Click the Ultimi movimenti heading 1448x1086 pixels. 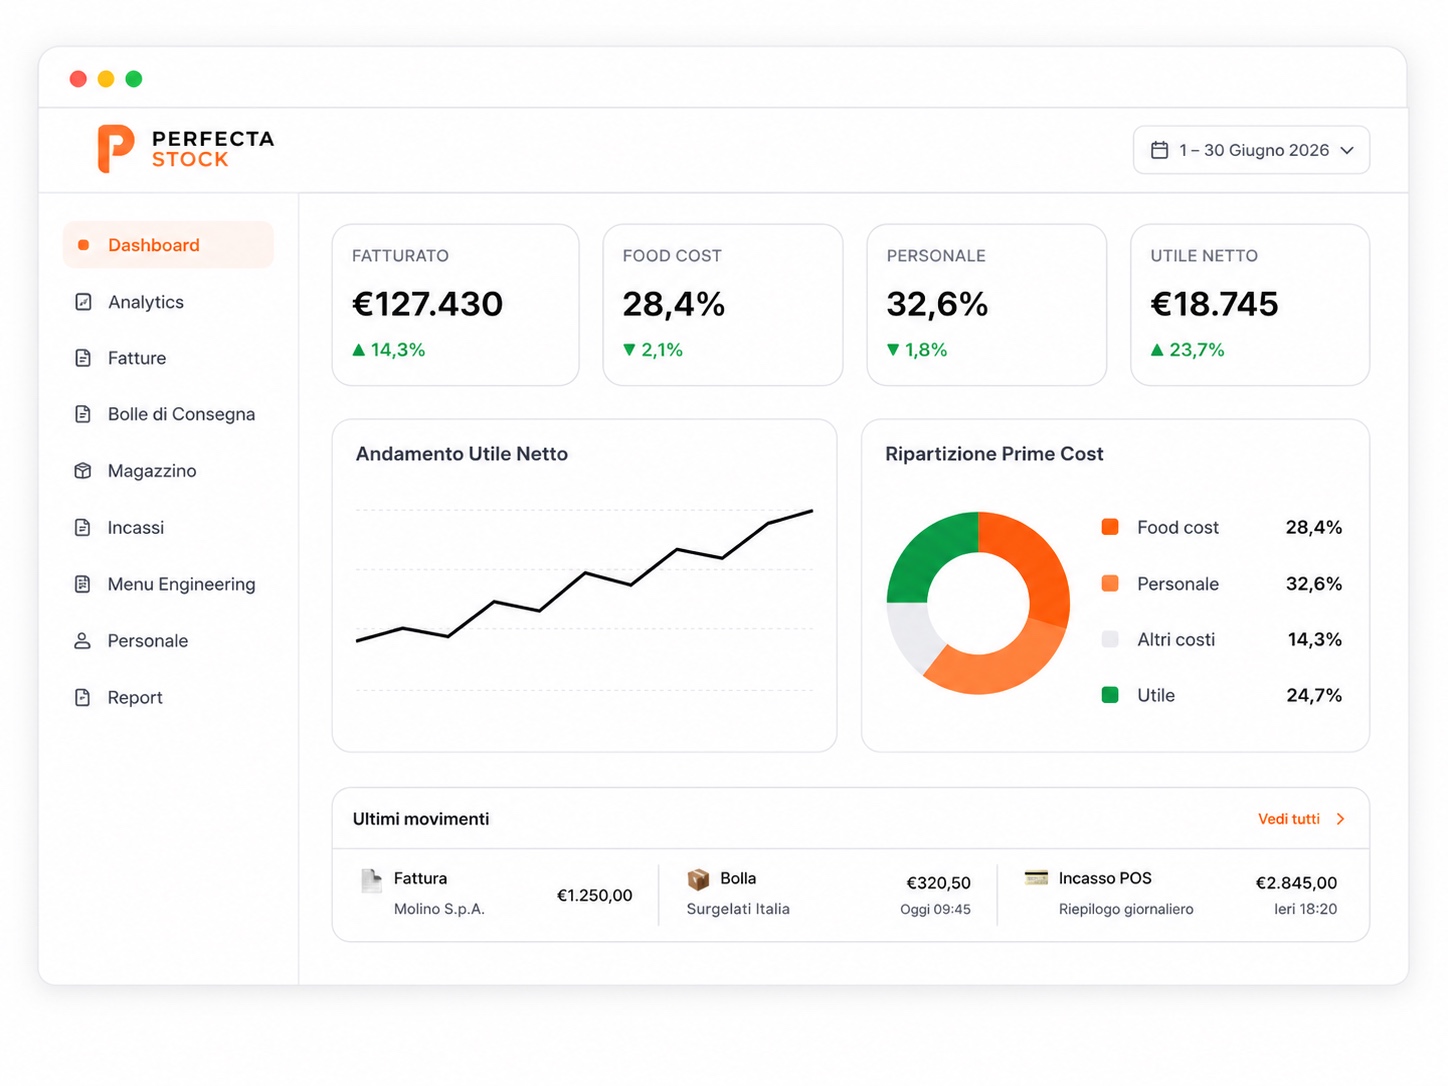pos(421,819)
